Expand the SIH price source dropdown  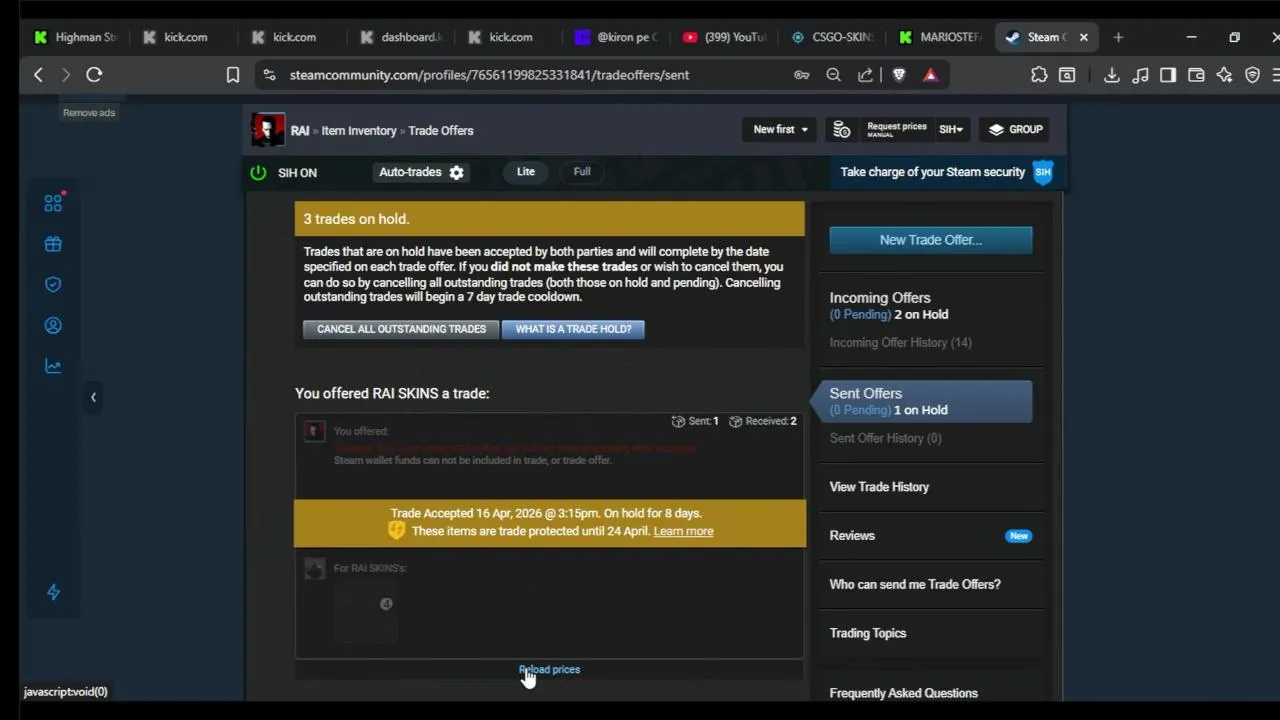[x=951, y=129]
